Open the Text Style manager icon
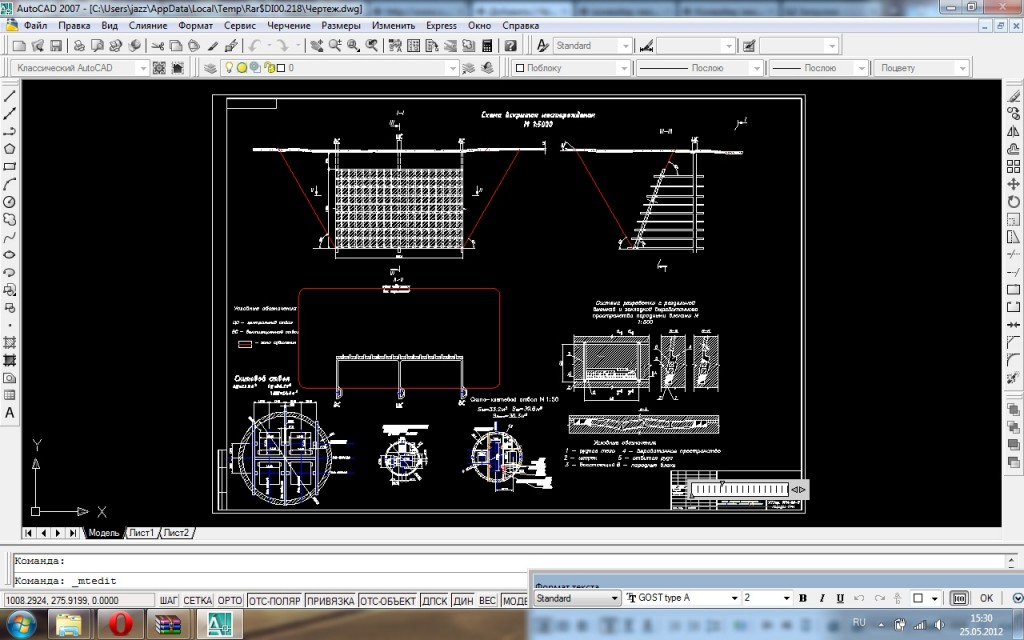This screenshot has width=1024, height=640. point(543,46)
